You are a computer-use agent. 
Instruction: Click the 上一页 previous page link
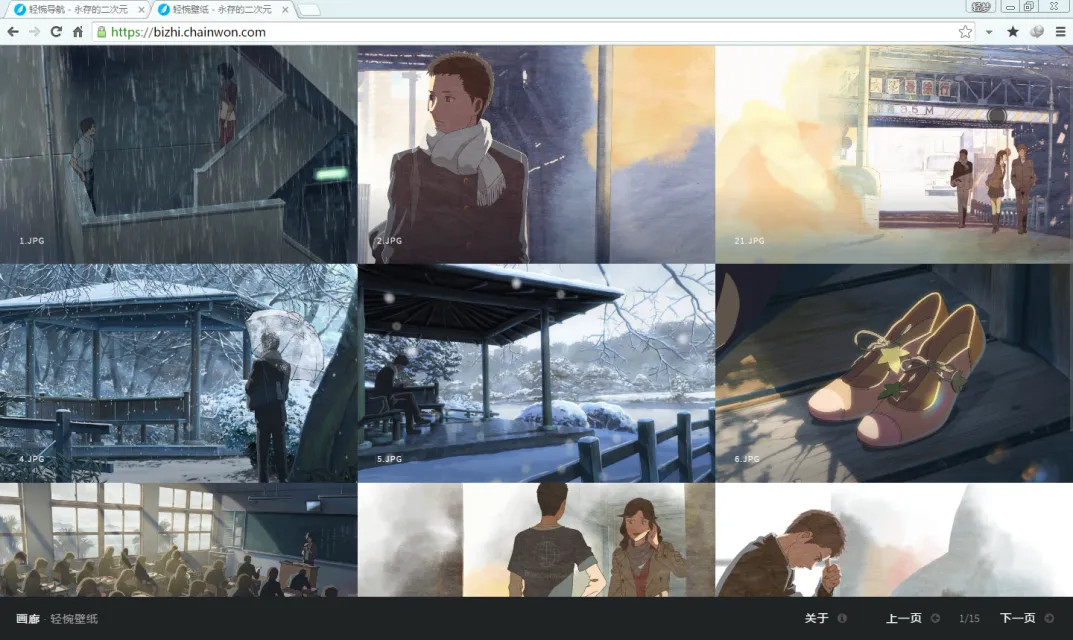coord(904,619)
